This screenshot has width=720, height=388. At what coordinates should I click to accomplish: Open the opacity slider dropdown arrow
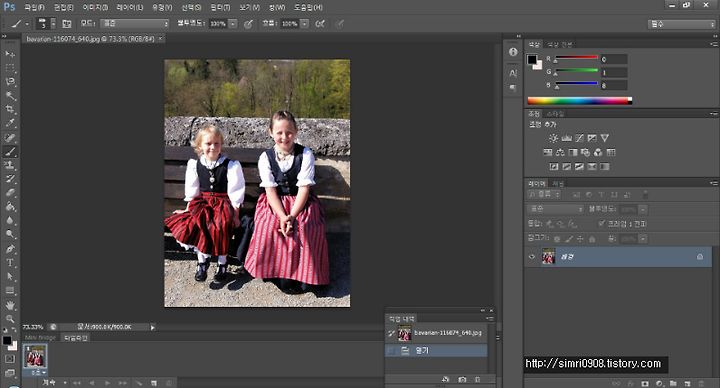(x=233, y=23)
